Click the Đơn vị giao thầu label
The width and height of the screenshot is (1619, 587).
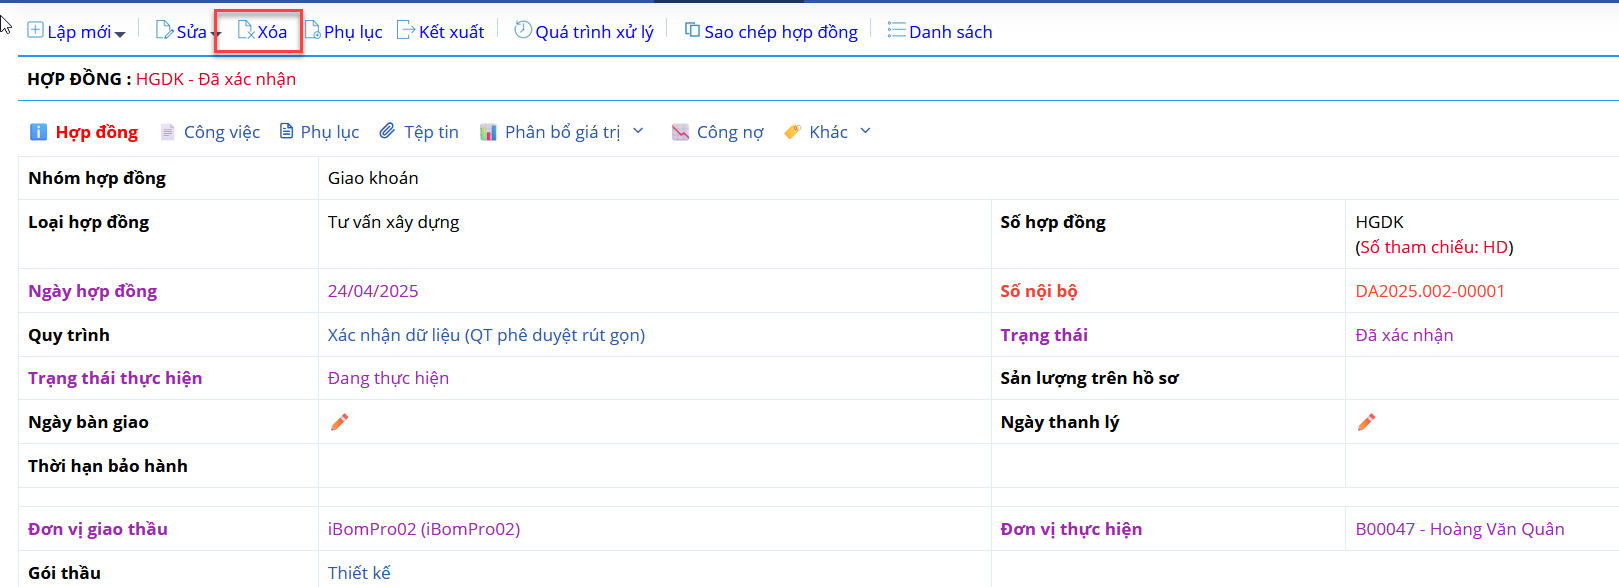(98, 529)
